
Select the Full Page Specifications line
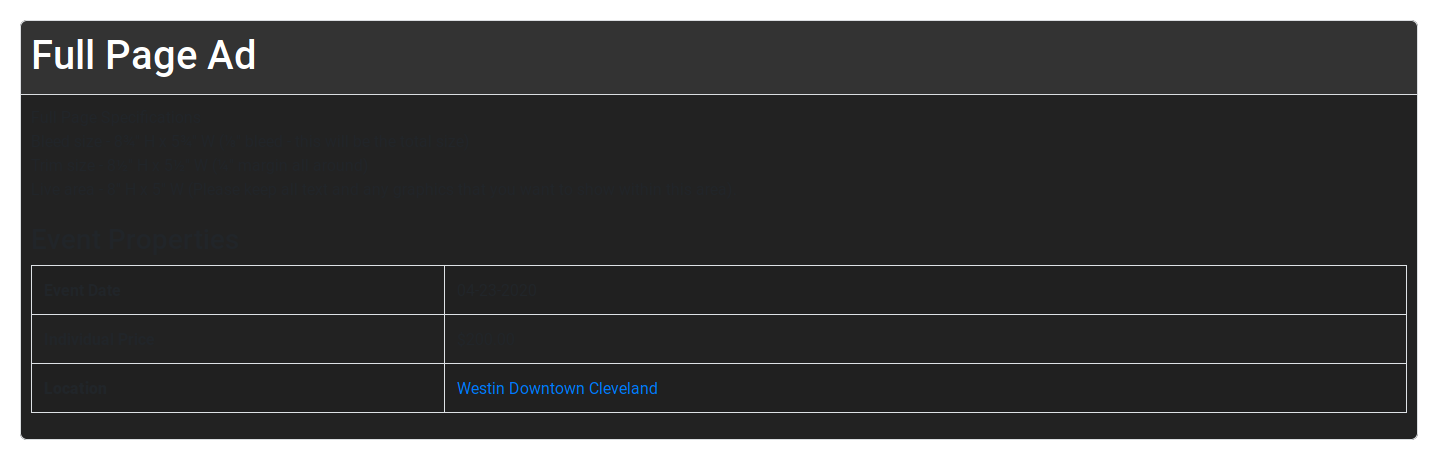112,116
